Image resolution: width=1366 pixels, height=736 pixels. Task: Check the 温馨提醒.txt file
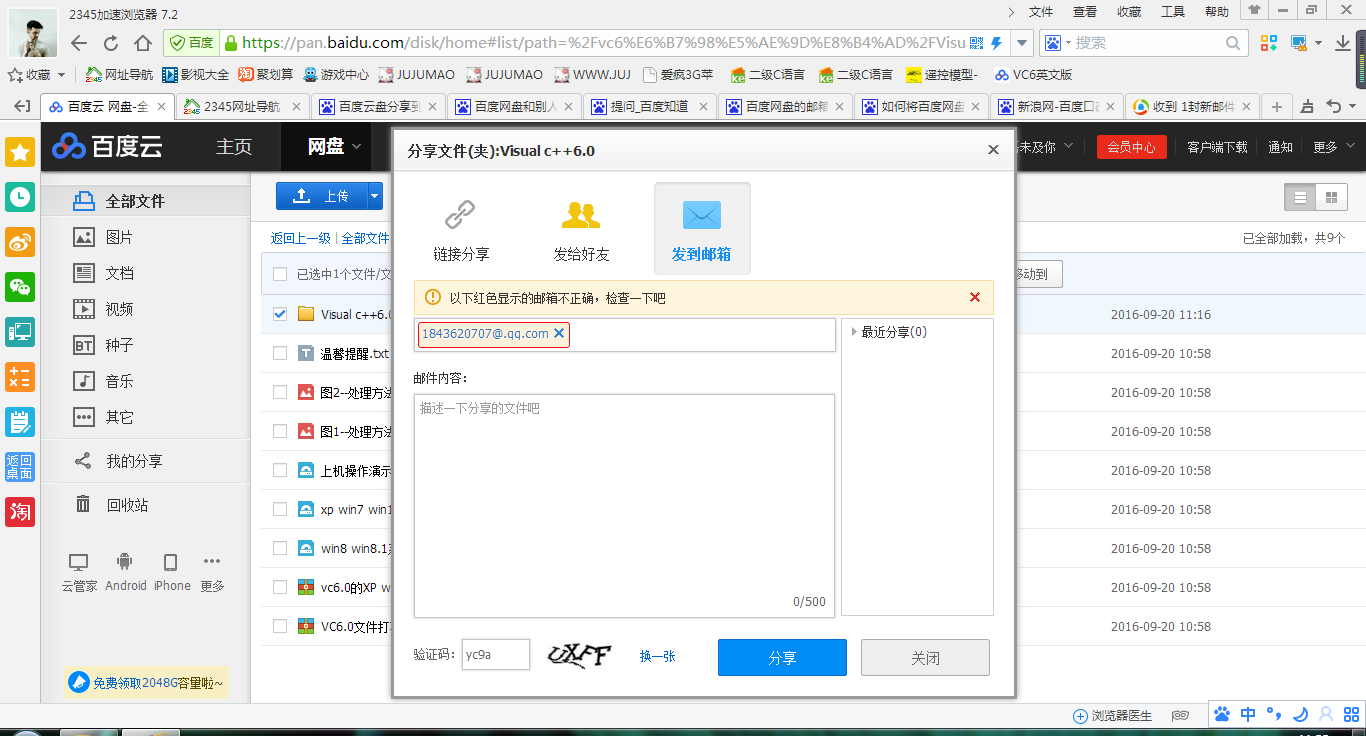point(280,352)
